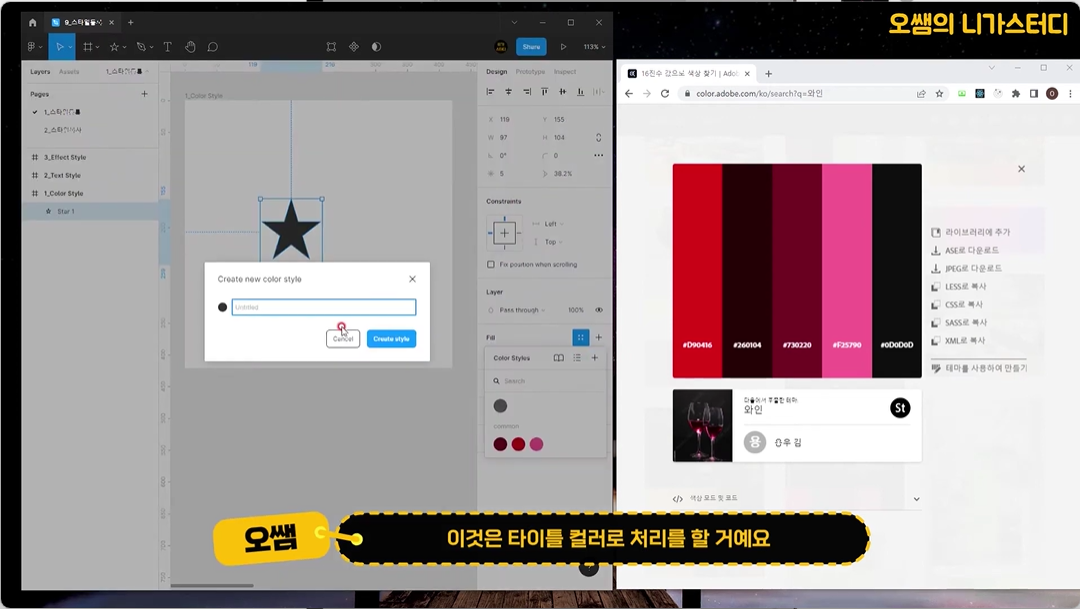Click the #F25790 pink color swatch
The image size is (1080, 609).
[x=847, y=271]
